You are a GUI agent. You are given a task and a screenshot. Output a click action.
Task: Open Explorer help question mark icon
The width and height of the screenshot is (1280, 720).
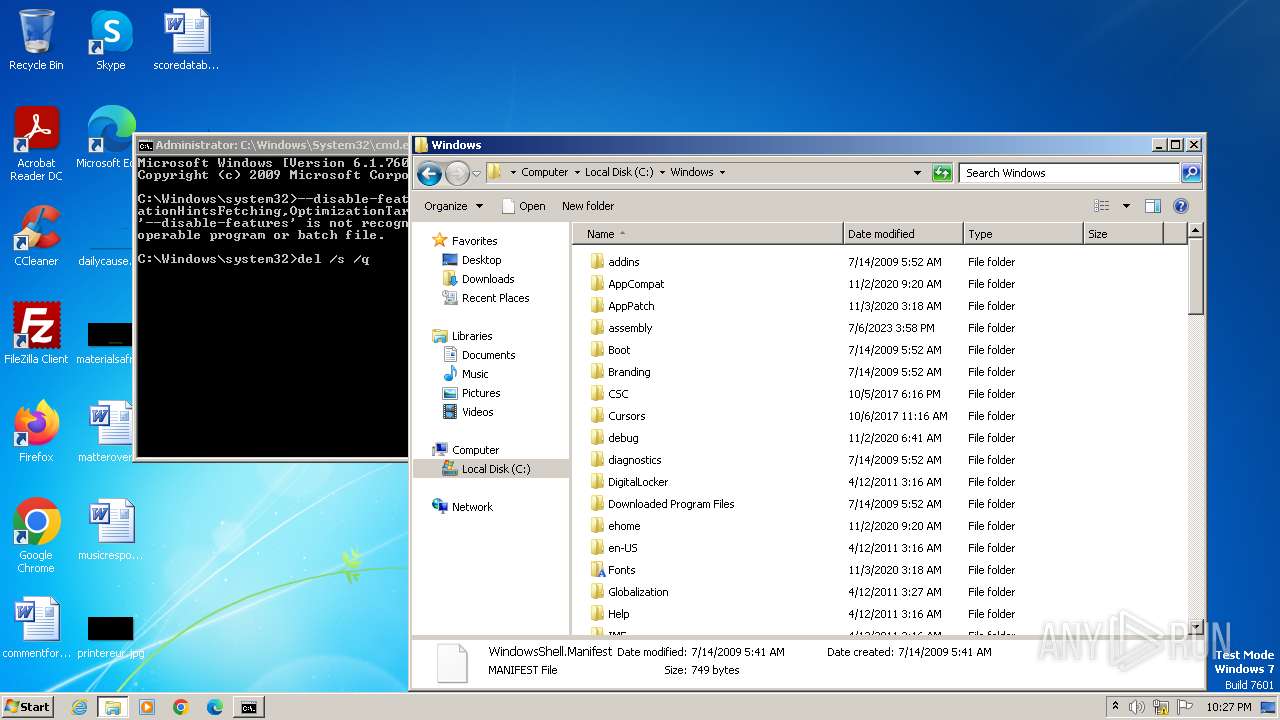tap(1180, 206)
